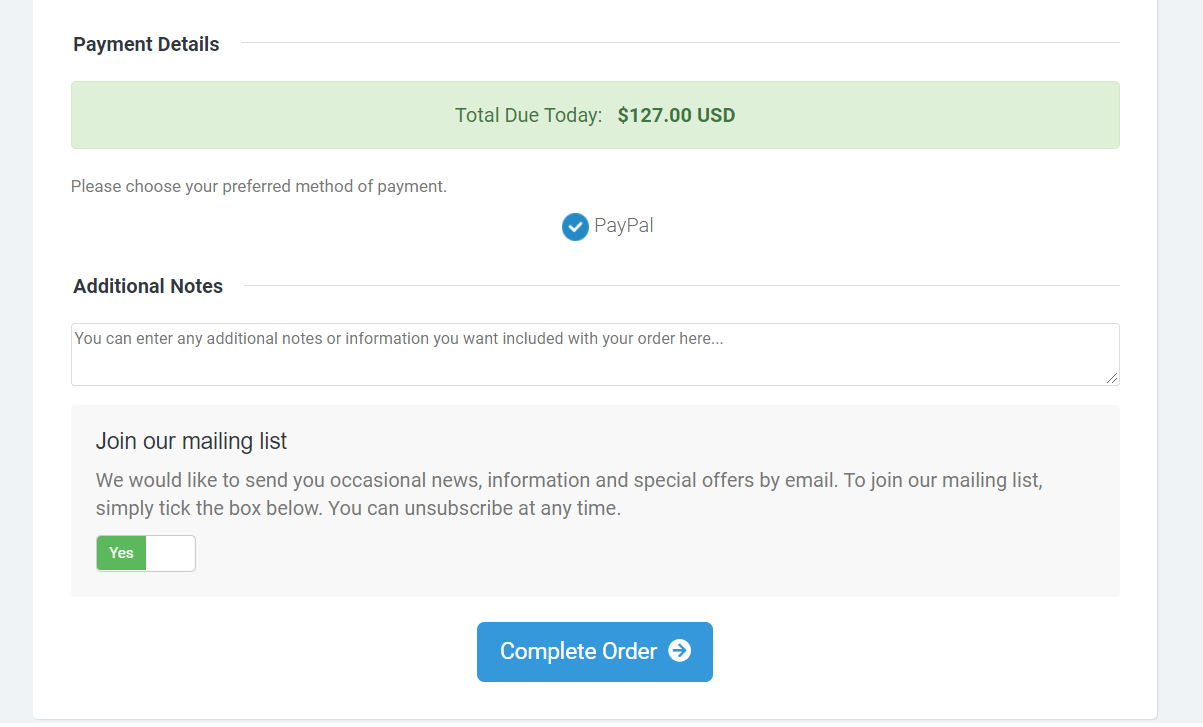The image size is (1203, 727).
Task: Click the $127.00 USD total amount
Action: click(x=676, y=115)
